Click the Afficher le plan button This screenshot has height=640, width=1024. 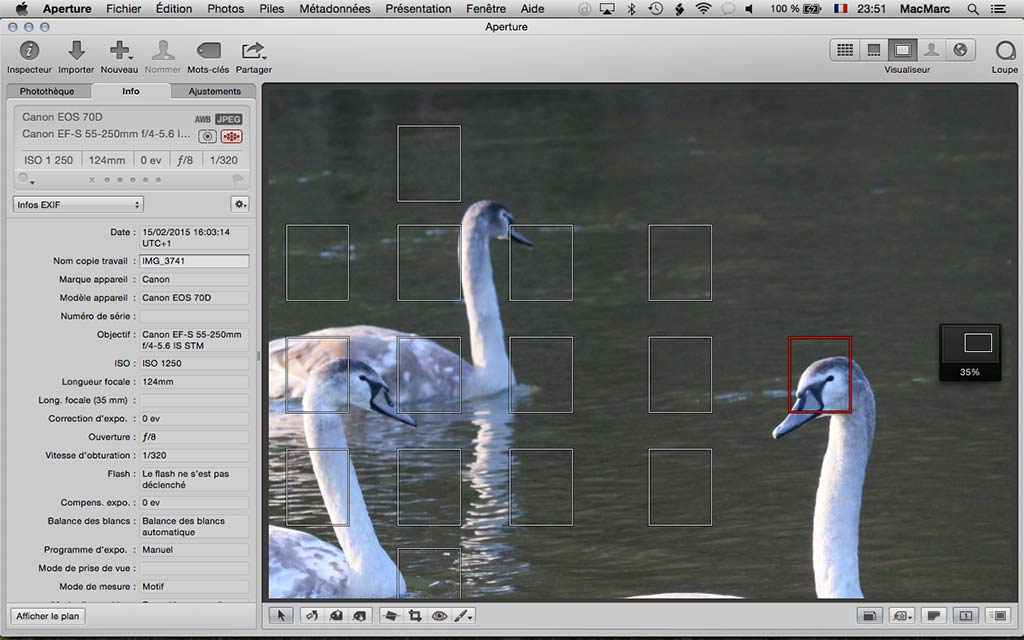tap(48, 616)
